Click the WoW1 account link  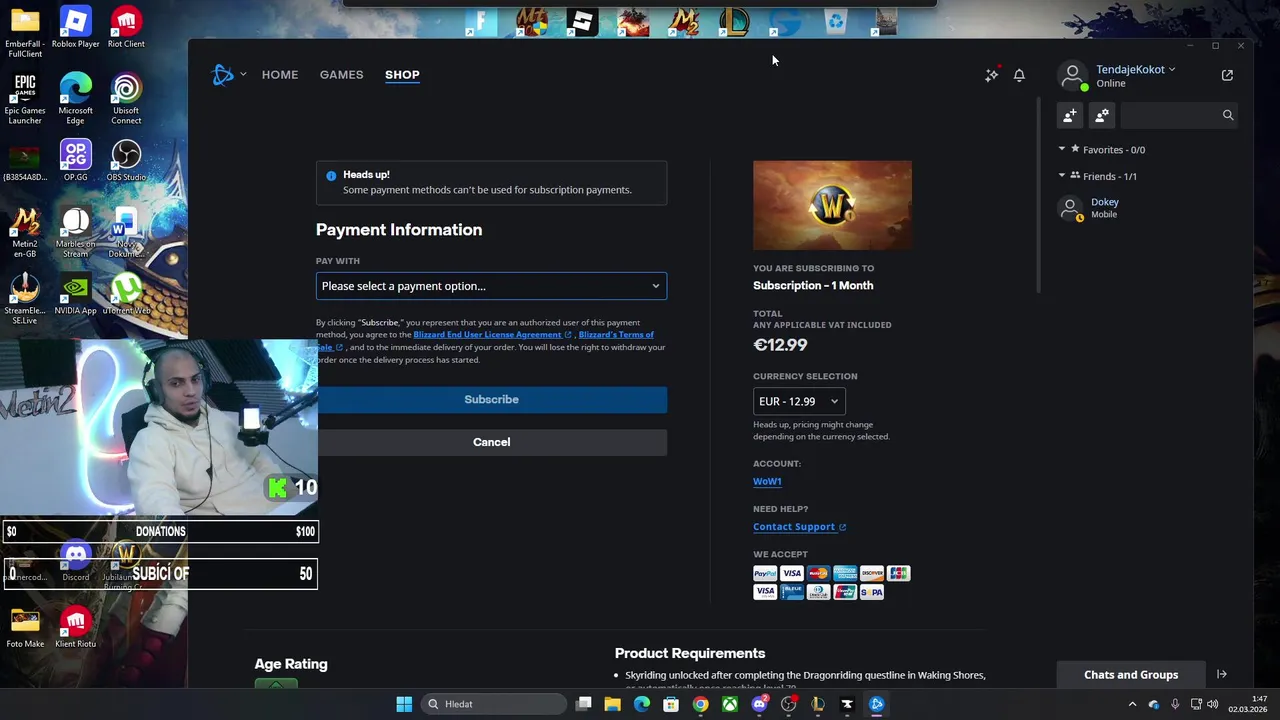point(767,482)
